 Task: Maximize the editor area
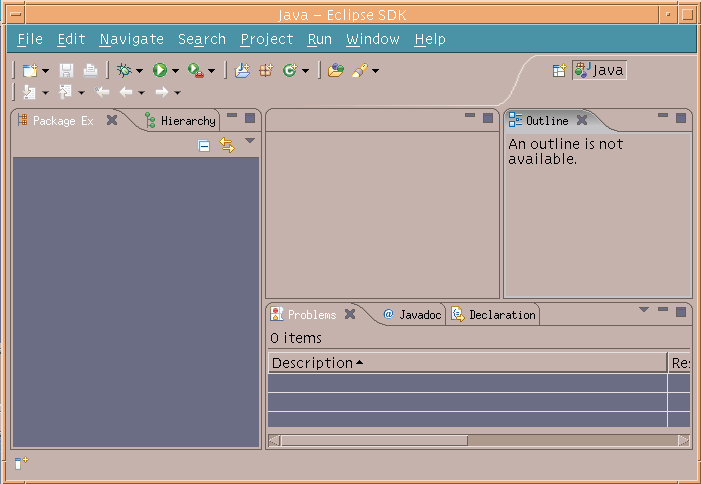(x=488, y=118)
